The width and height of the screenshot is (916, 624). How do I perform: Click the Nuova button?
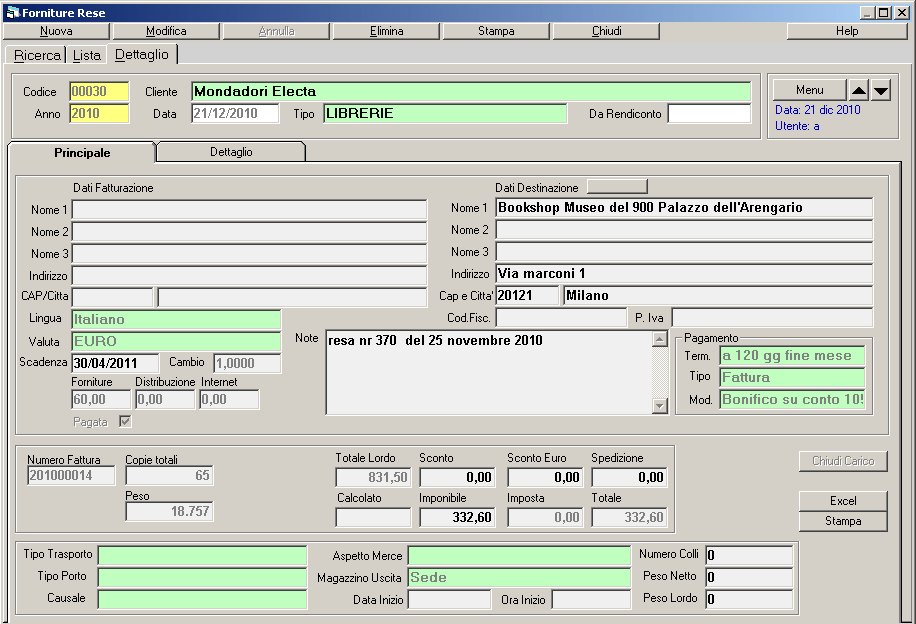click(x=56, y=31)
